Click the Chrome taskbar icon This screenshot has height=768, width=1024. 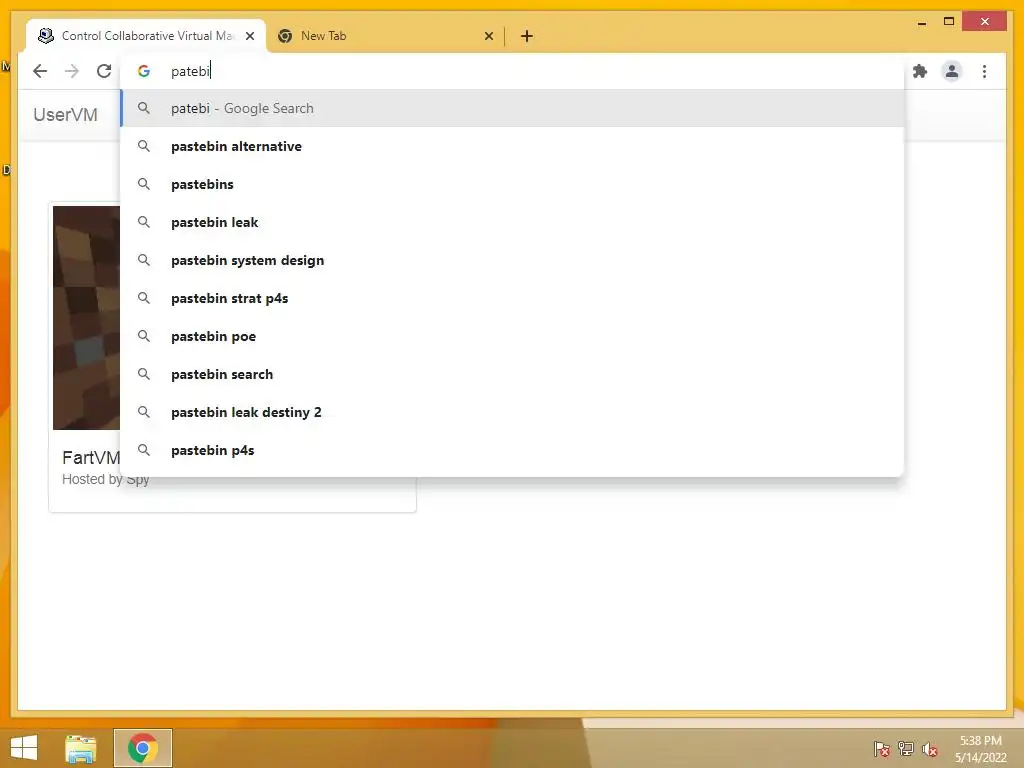click(143, 748)
